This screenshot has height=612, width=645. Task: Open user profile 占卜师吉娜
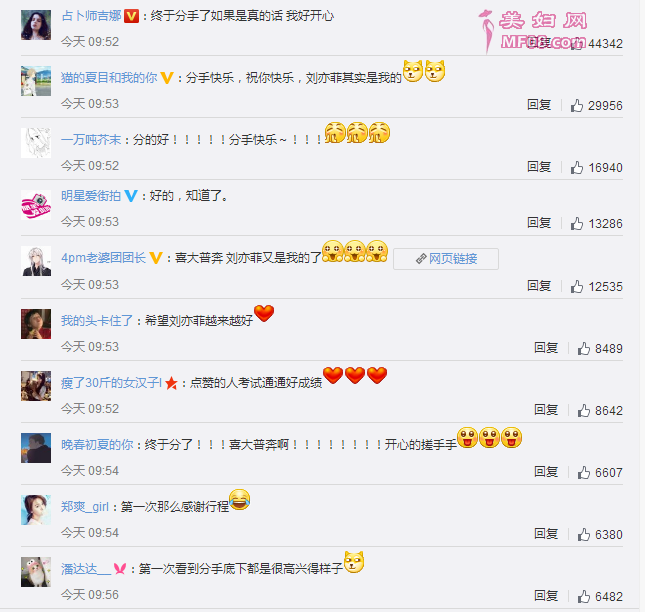[91, 16]
